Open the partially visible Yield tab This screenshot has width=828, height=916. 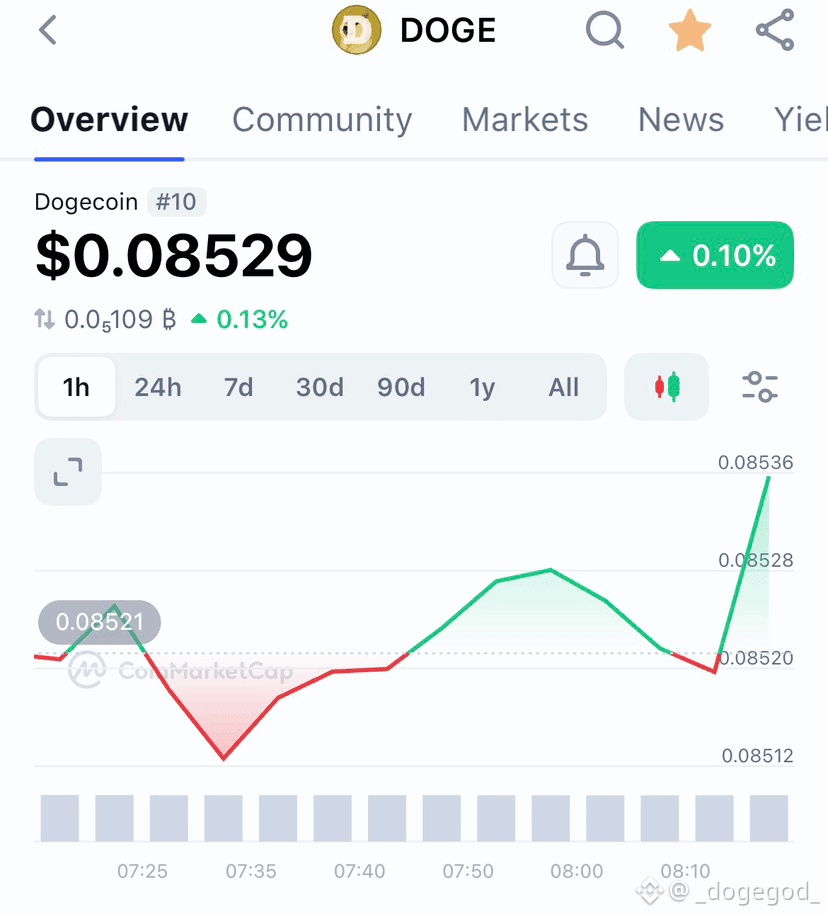[801, 120]
